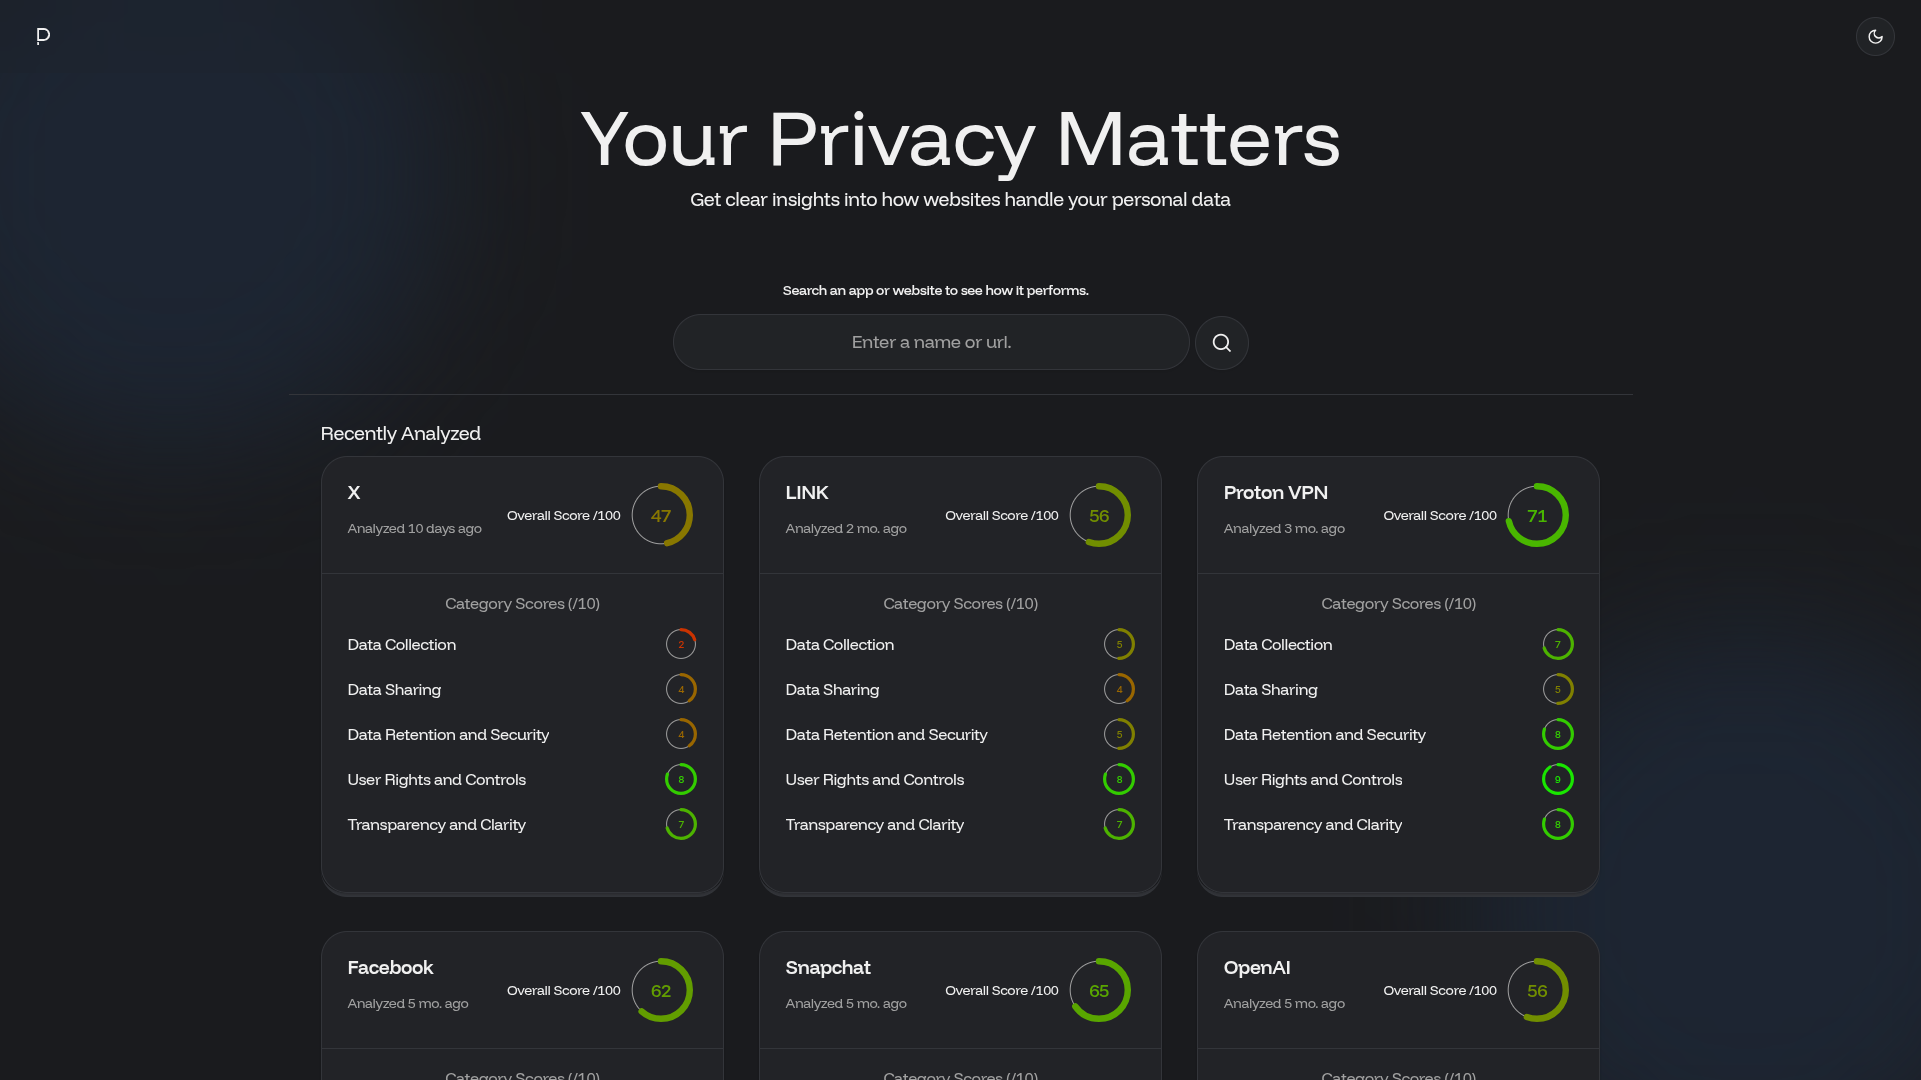Select LINK Data Retention and Security row
Screen dimensions: 1921x1080
[x=886, y=735]
